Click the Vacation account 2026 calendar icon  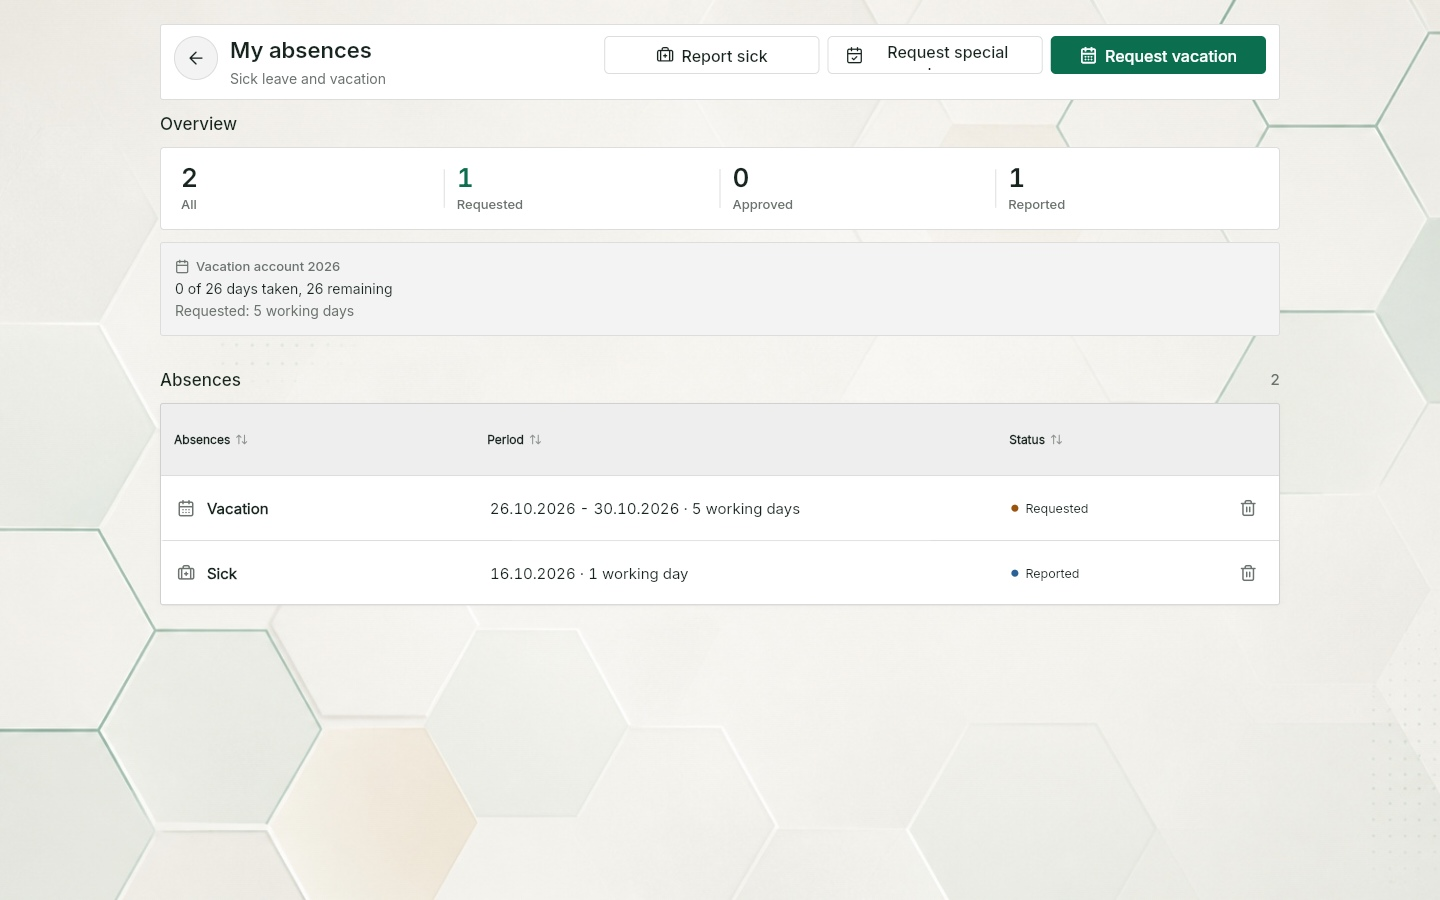[x=182, y=267]
